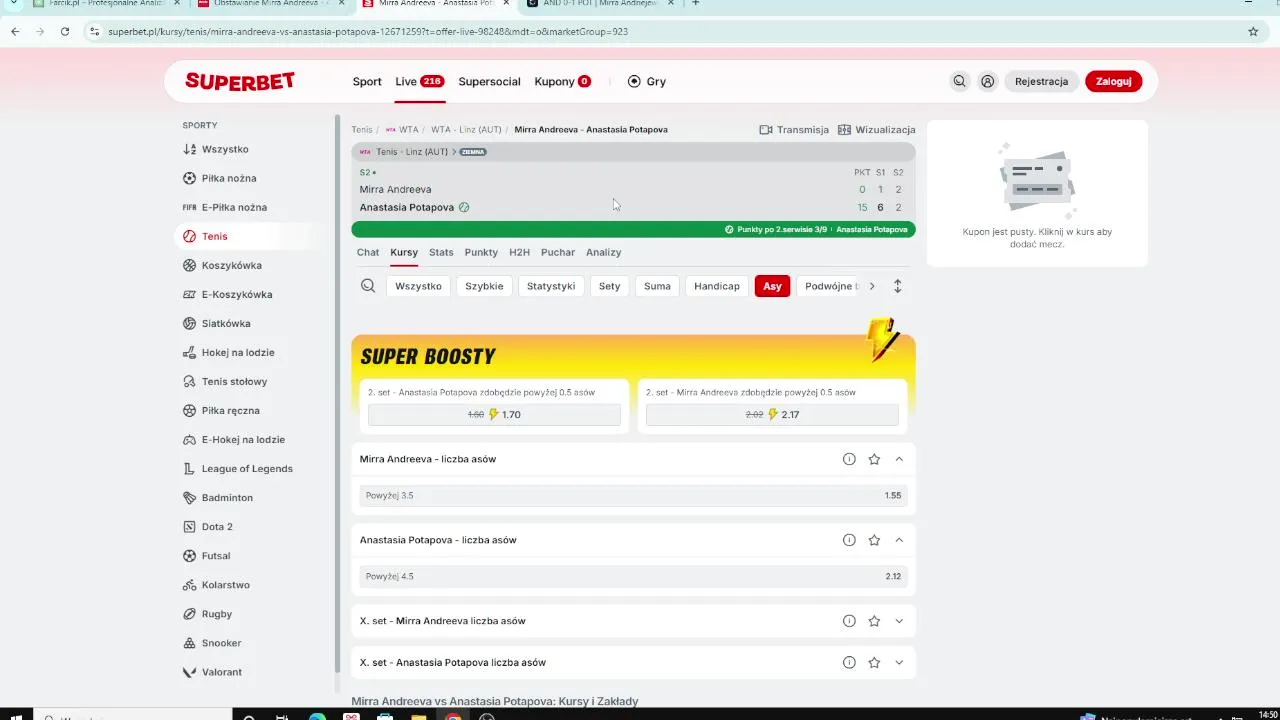The width and height of the screenshot is (1280, 720).
Task: Select E-Piłka nożna in sidebar
Action: [x=225, y=207]
